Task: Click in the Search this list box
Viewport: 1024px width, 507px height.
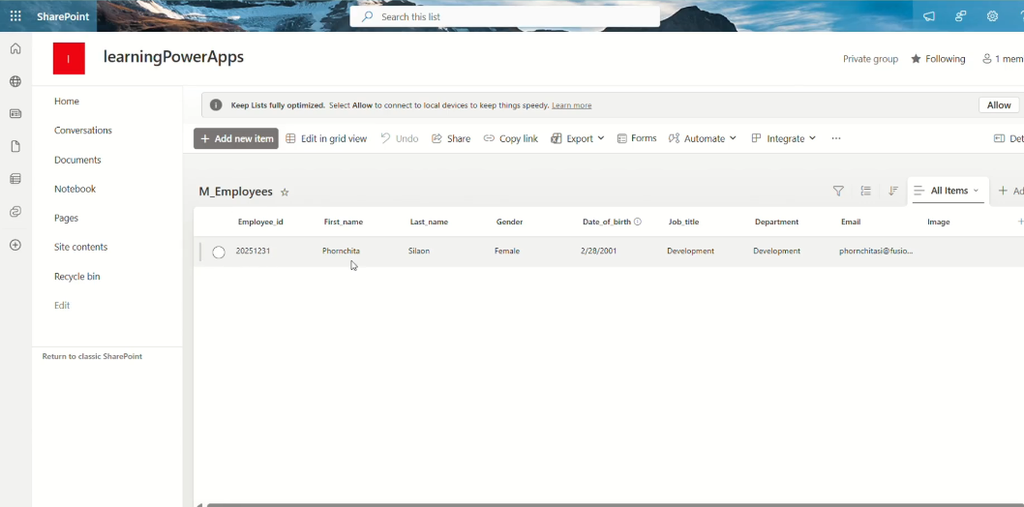Action: coord(505,16)
